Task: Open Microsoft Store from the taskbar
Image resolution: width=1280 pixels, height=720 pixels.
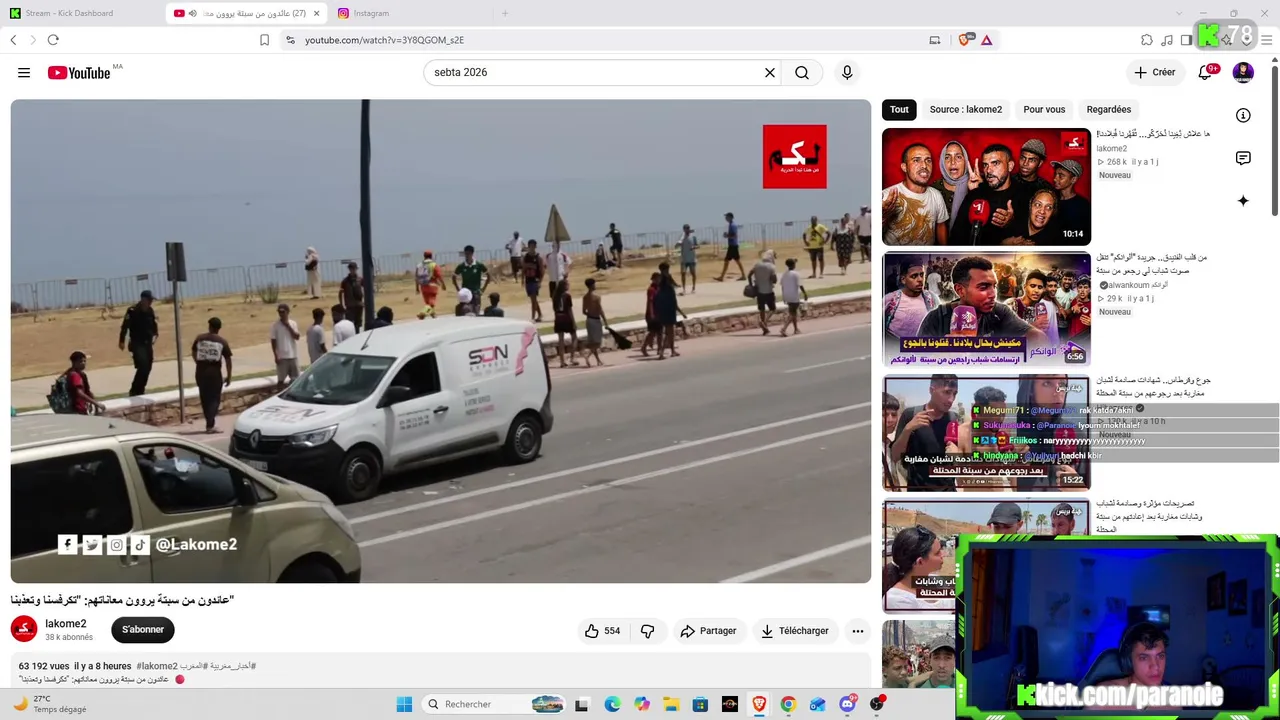Action: tap(700, 704)
